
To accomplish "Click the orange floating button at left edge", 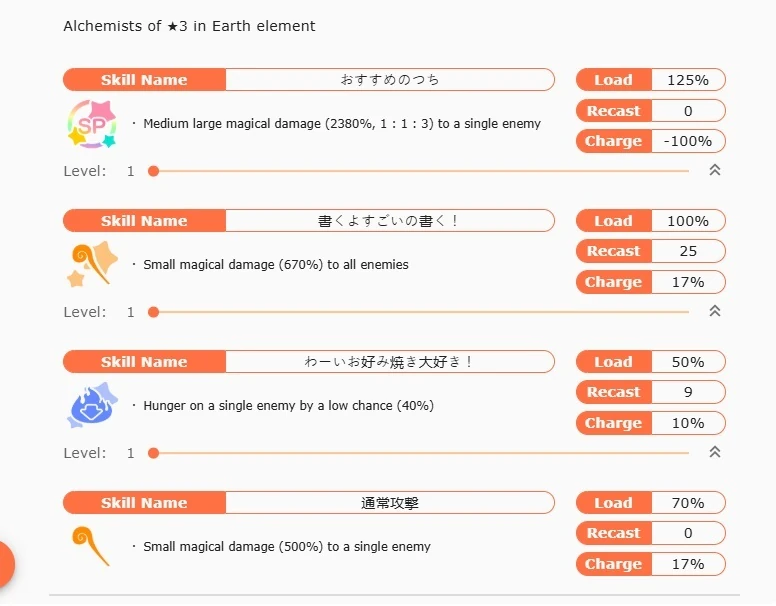I will [5, 564].
